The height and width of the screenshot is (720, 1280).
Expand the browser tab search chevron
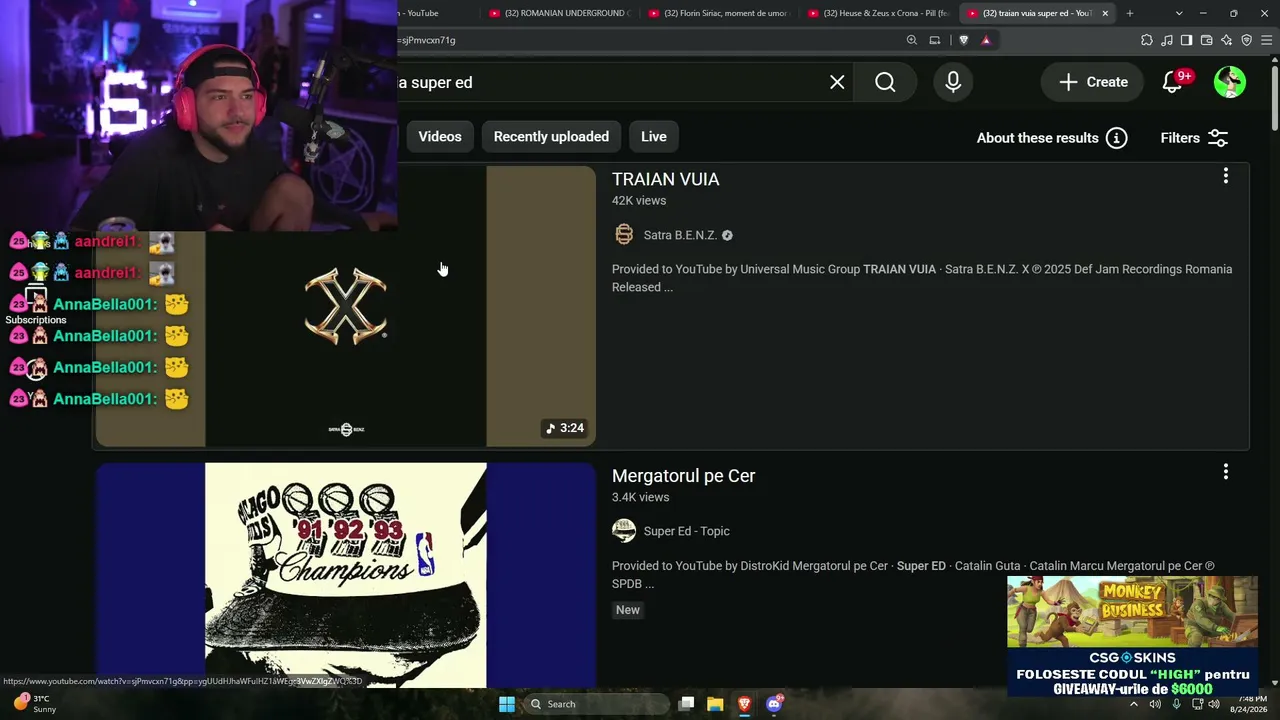point(1179,13)
